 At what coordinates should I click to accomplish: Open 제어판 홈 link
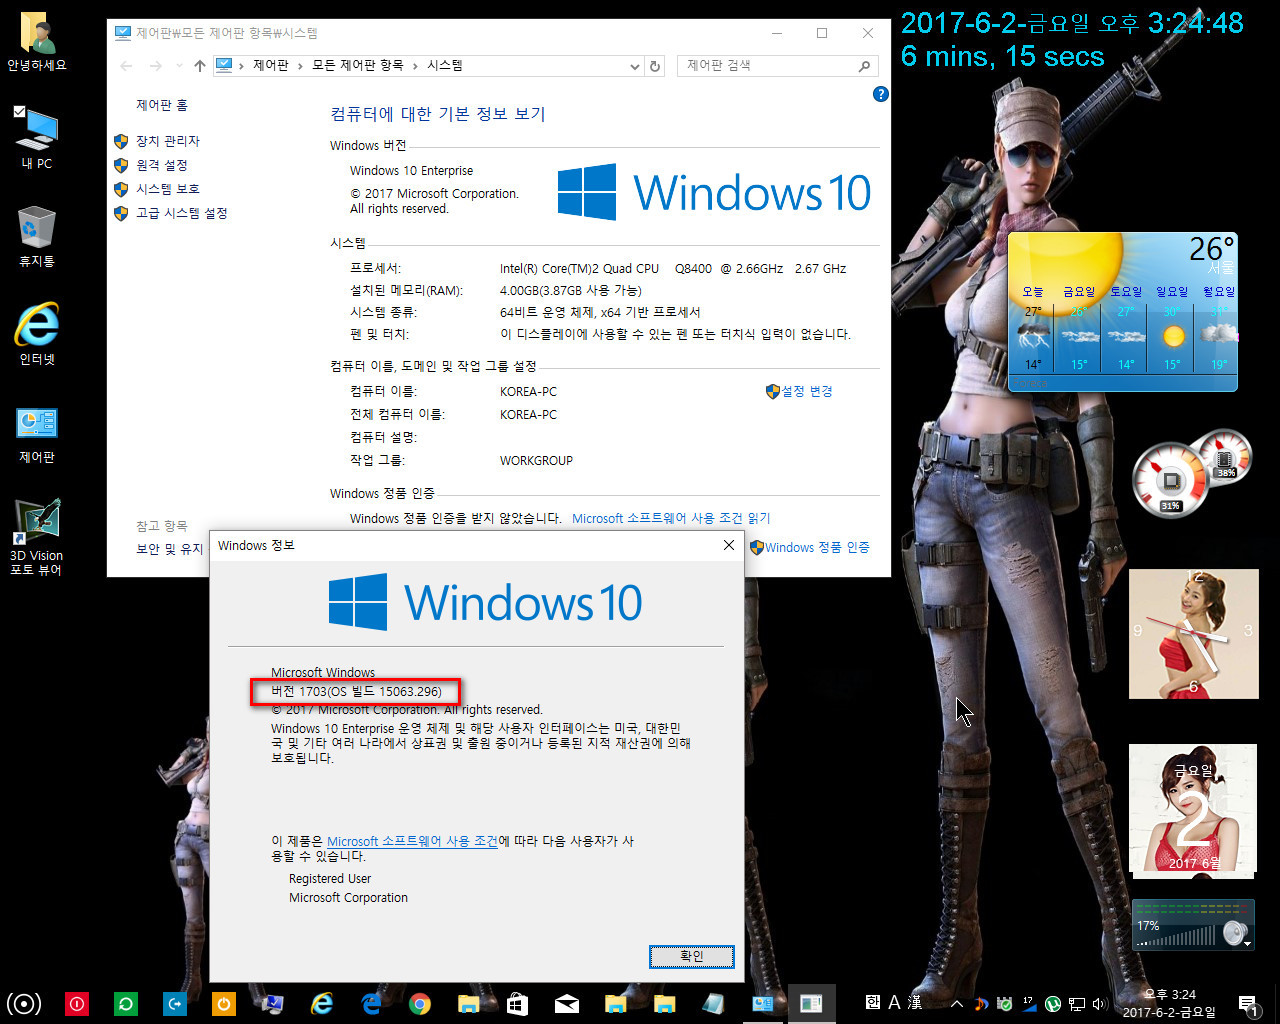(x=162, y=105)
